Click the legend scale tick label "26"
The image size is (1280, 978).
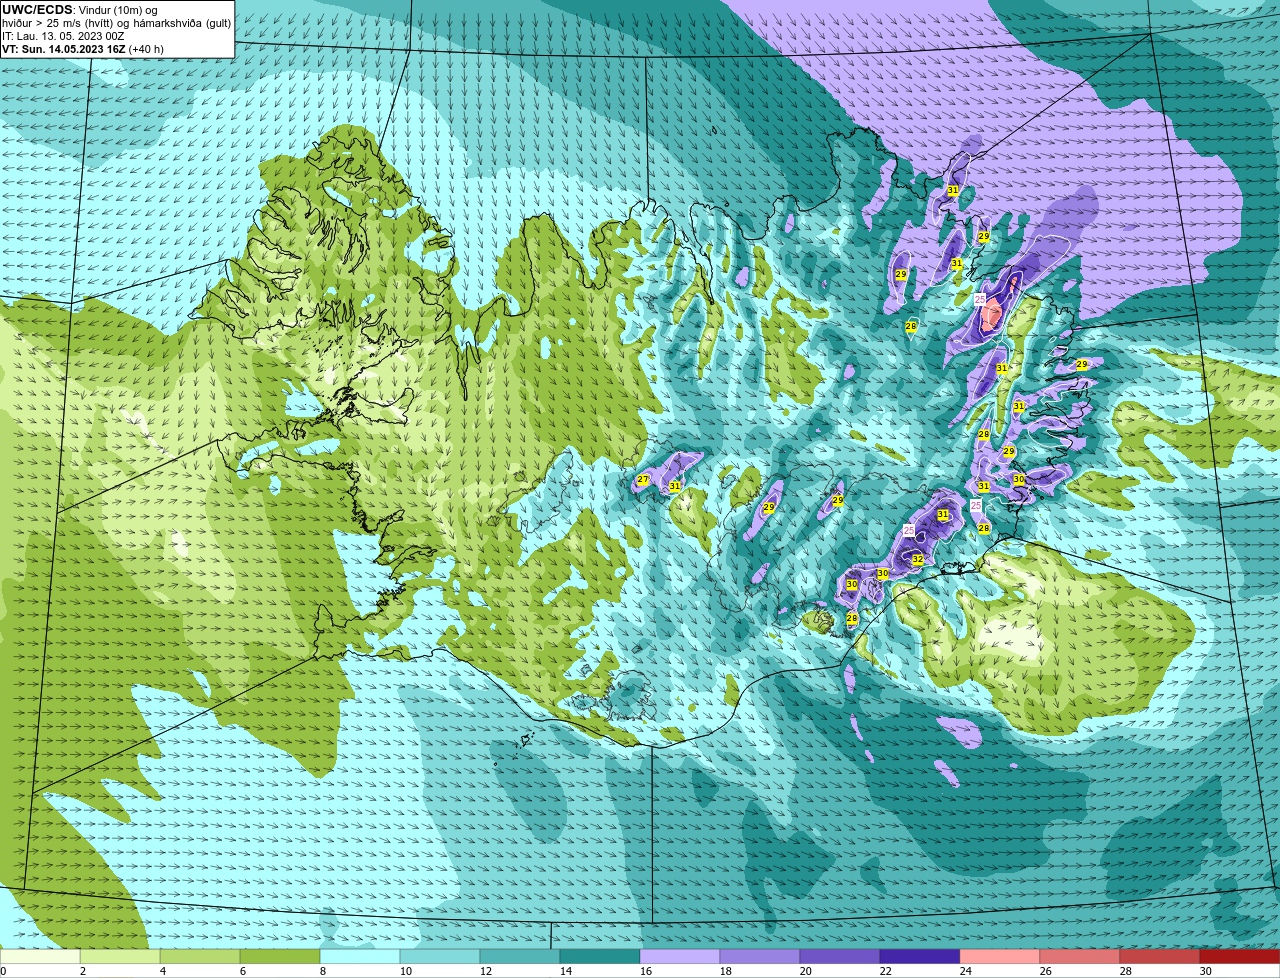tap(1046, 971)
